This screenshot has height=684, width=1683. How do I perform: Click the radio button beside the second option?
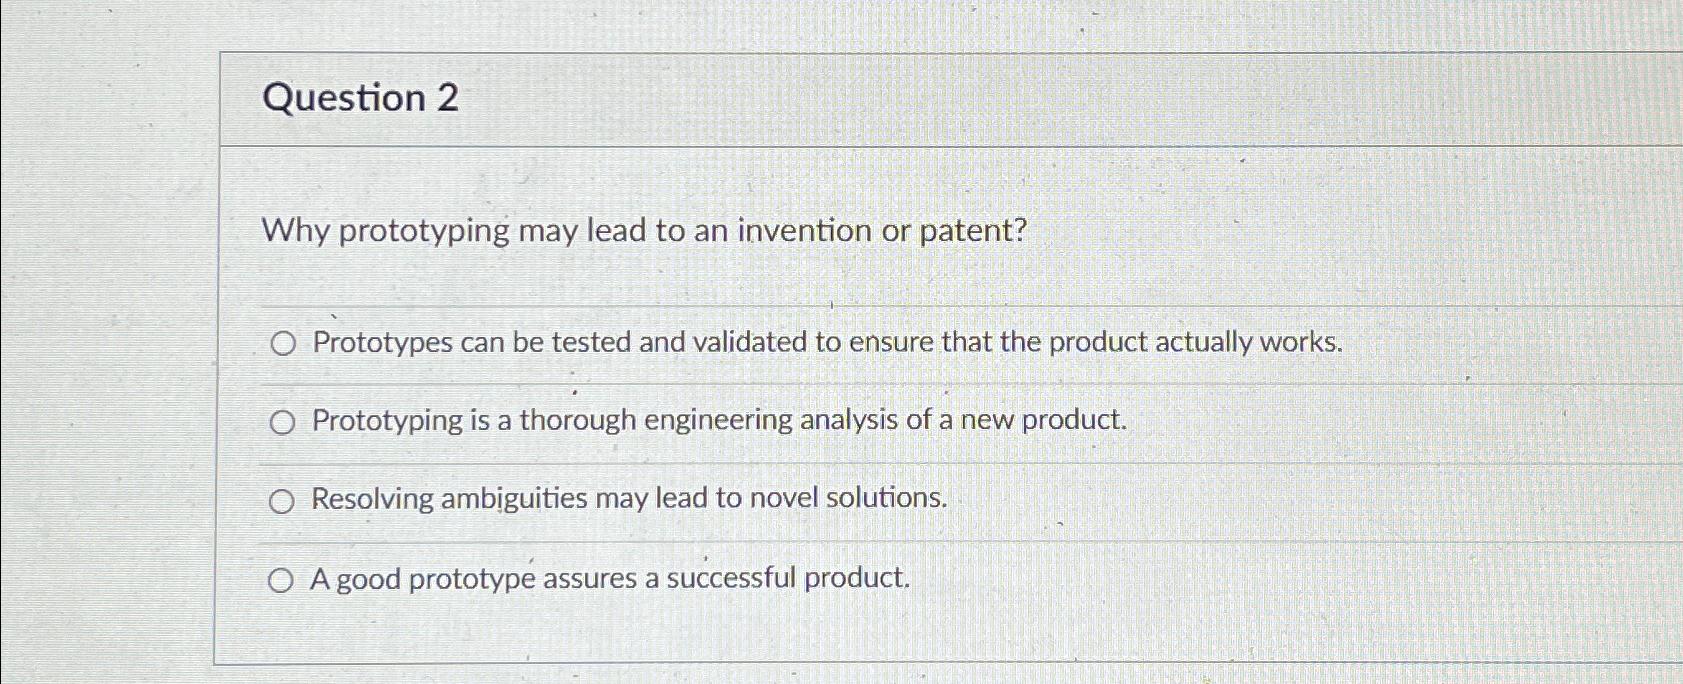point(284,422)
